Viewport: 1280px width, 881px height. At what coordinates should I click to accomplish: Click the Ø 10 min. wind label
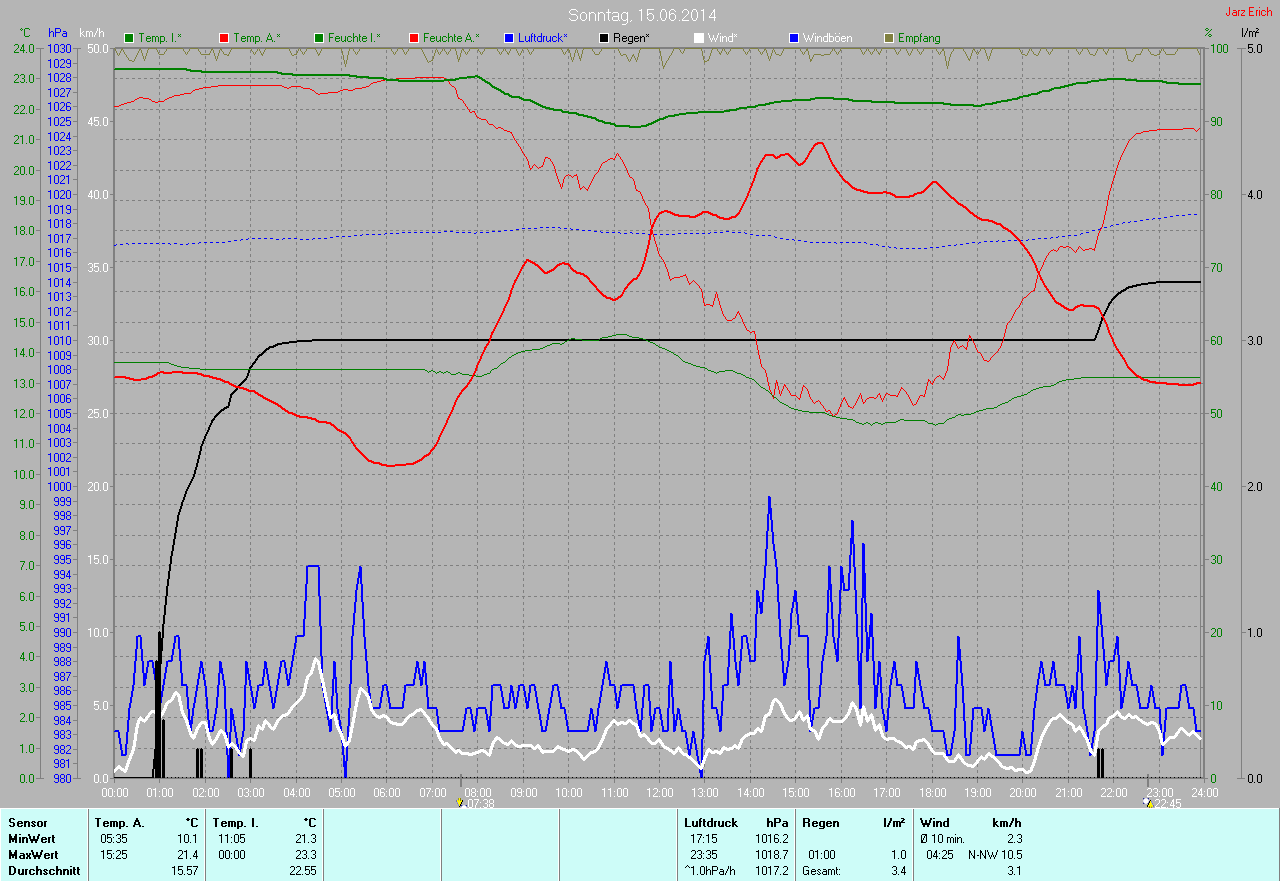[x=942, y=839]
